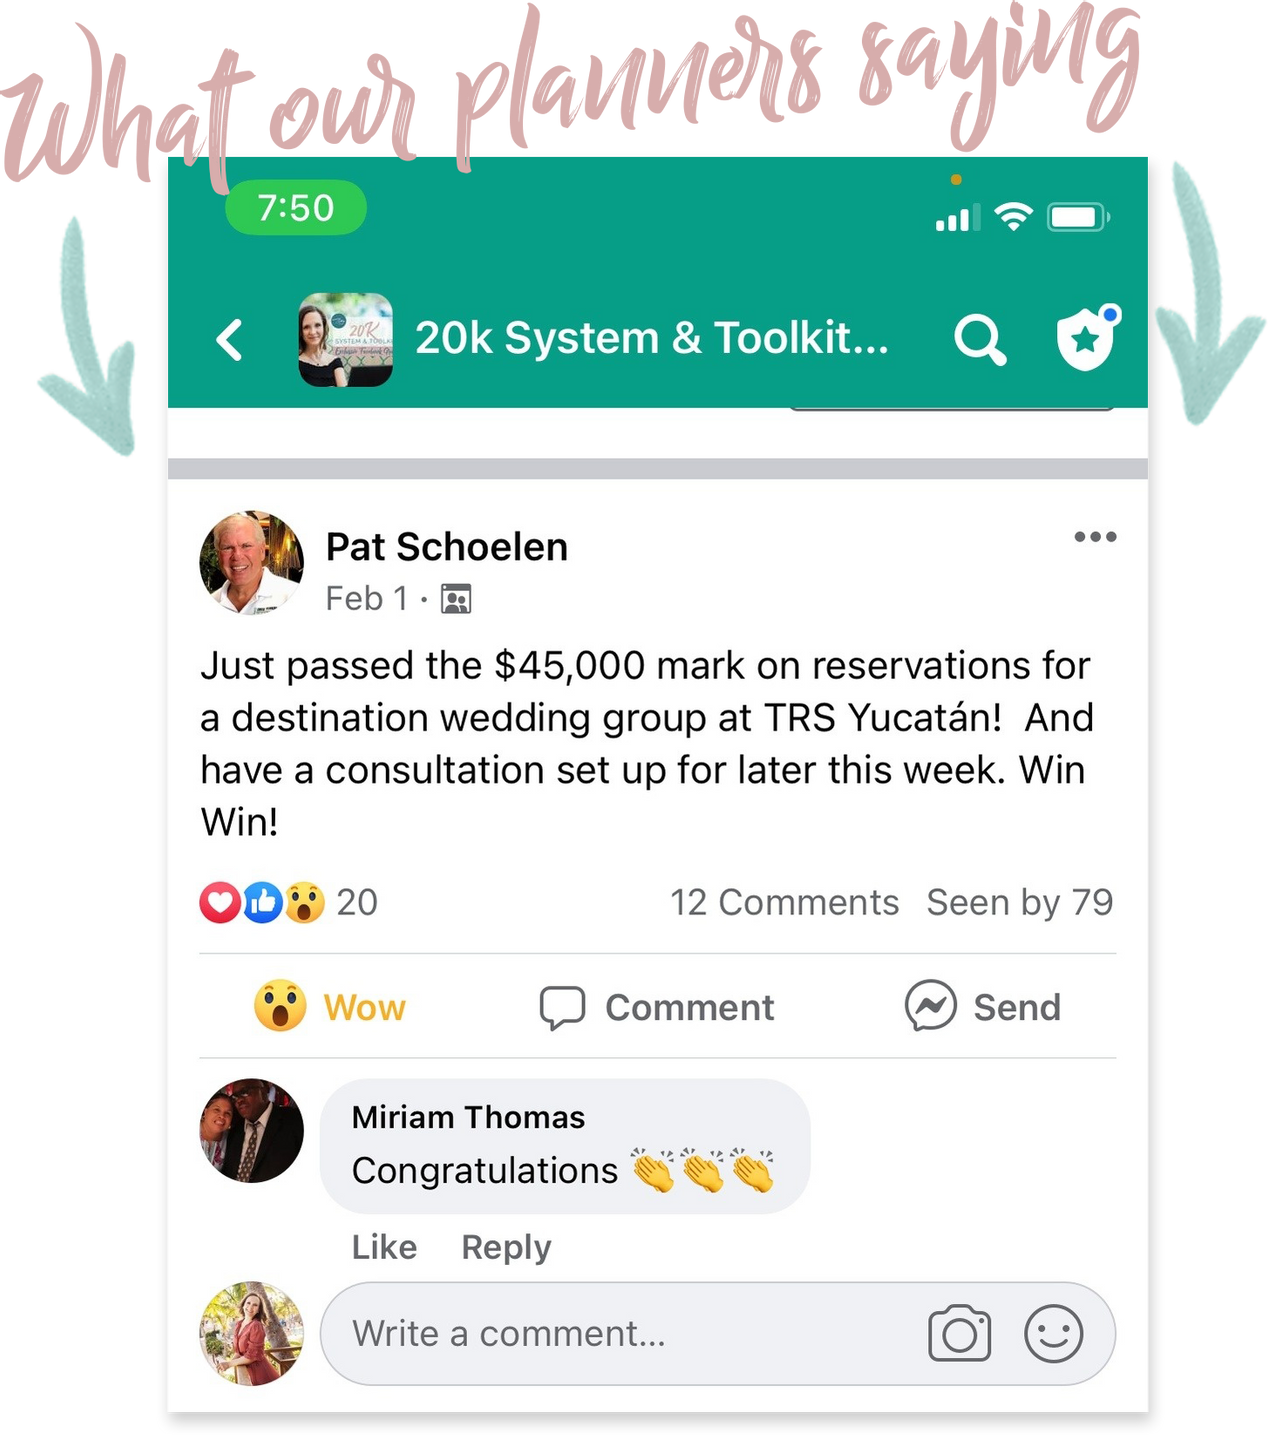Click the group audience icon beside Feb 1
The image size is (1268, 1440).
[x=456, y=599]
